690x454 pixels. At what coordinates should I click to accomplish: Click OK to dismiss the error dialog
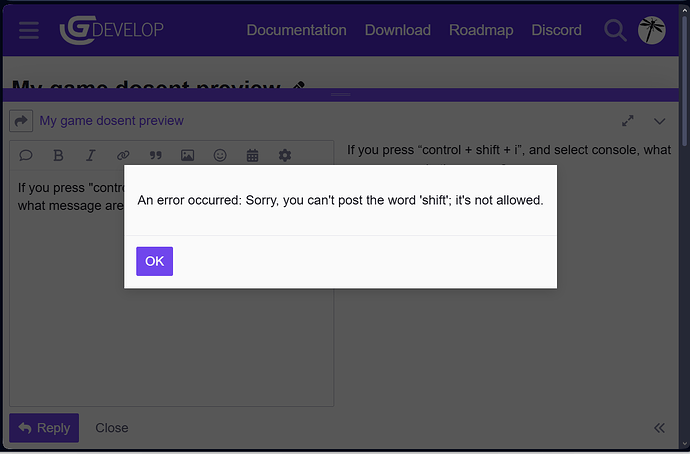pos(154,261)
